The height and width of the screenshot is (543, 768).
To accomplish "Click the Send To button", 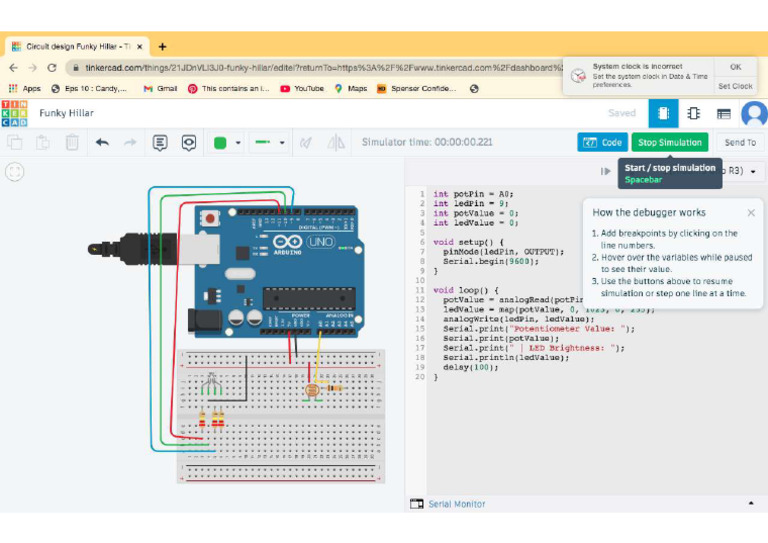I will (x=740, y=142).
